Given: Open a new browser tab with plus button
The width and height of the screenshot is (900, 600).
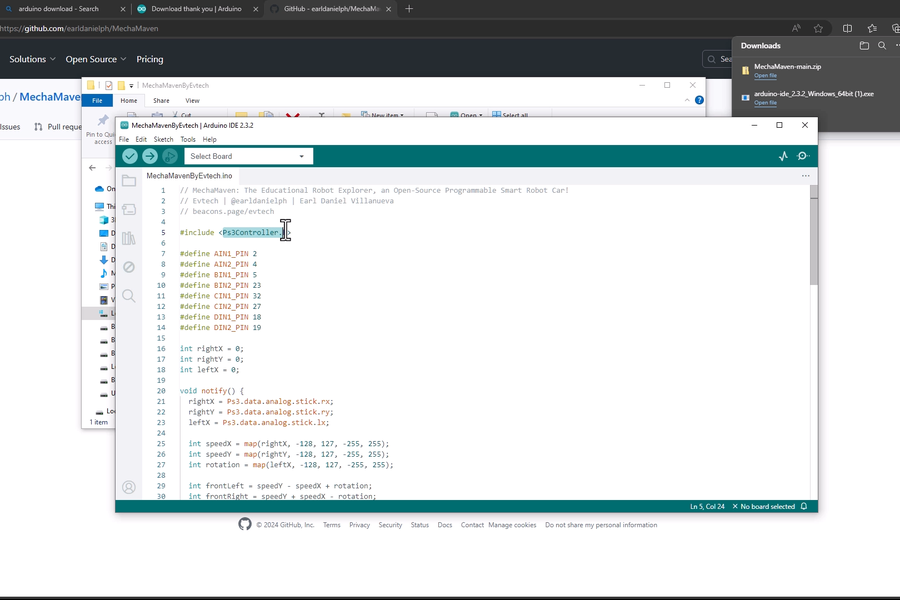Looking at the screenshot, I should [409, 9].
